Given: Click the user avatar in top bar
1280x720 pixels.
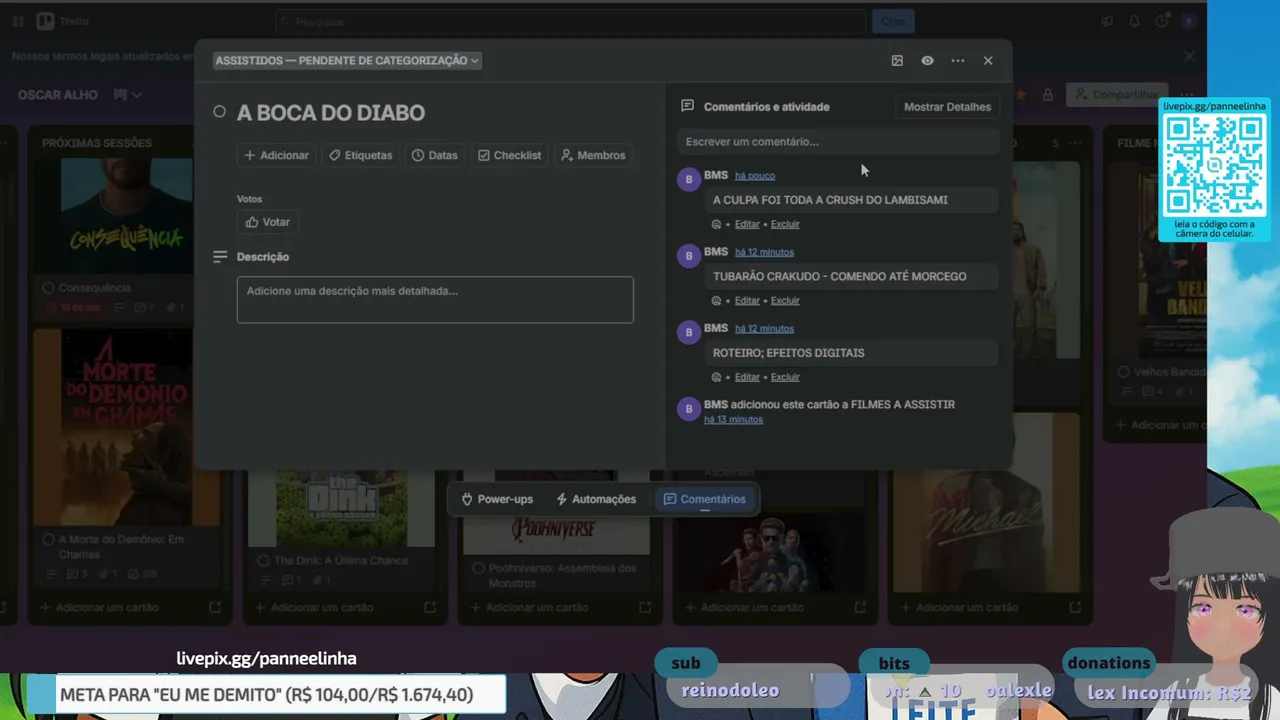Looking at the screenshot, I should (x=1188, y=21).
